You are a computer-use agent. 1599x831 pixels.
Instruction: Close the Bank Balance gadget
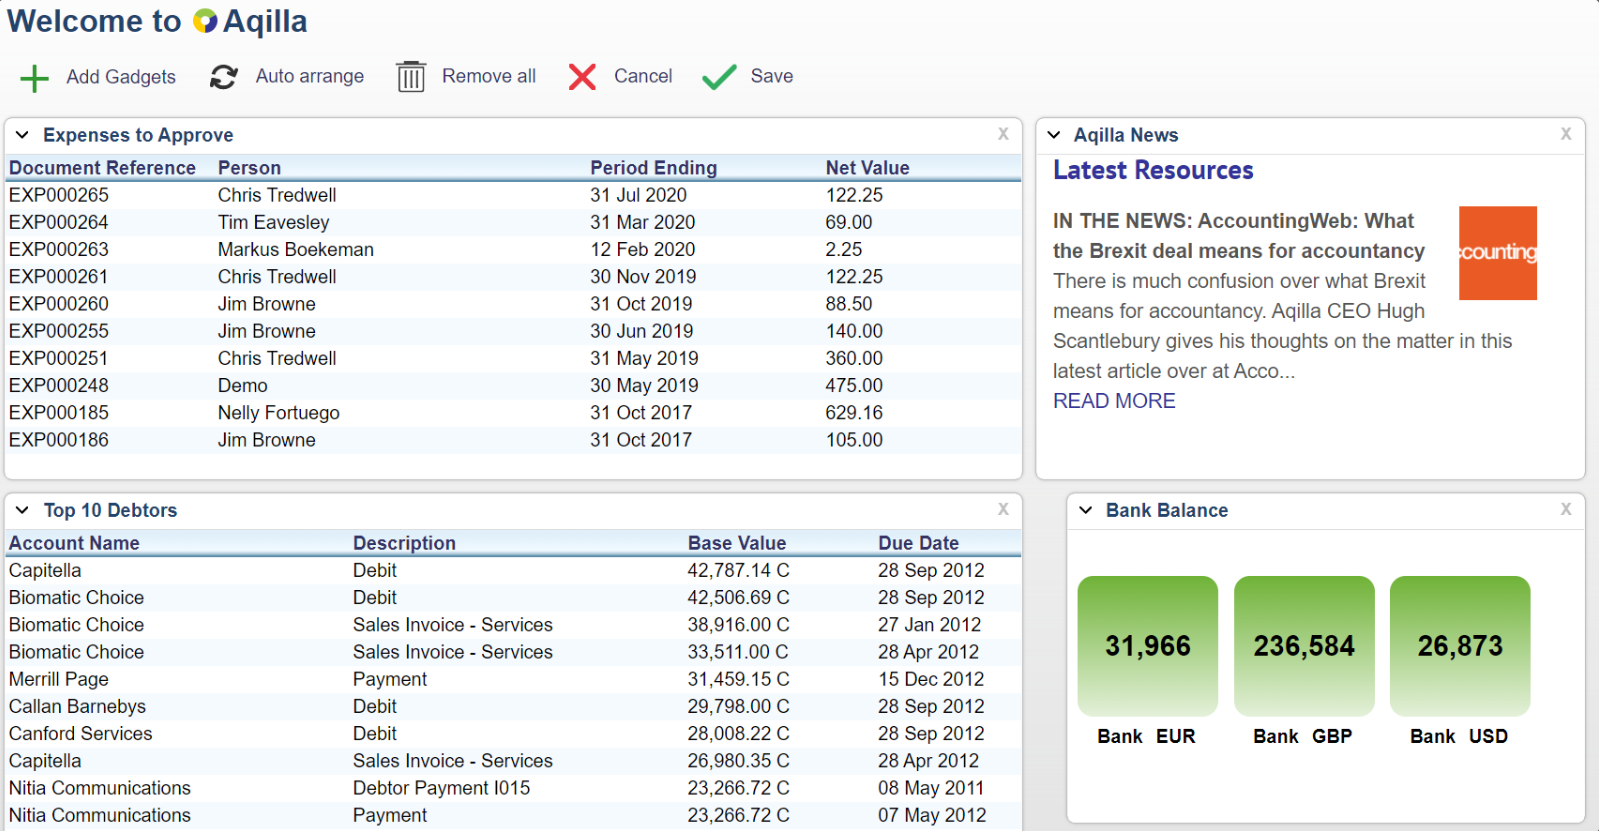point(1566,509)
